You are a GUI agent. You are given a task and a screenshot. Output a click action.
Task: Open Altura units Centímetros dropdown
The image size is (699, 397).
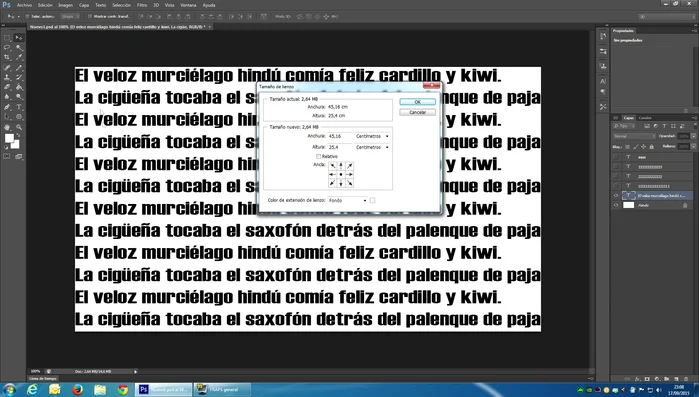point(372,147)
